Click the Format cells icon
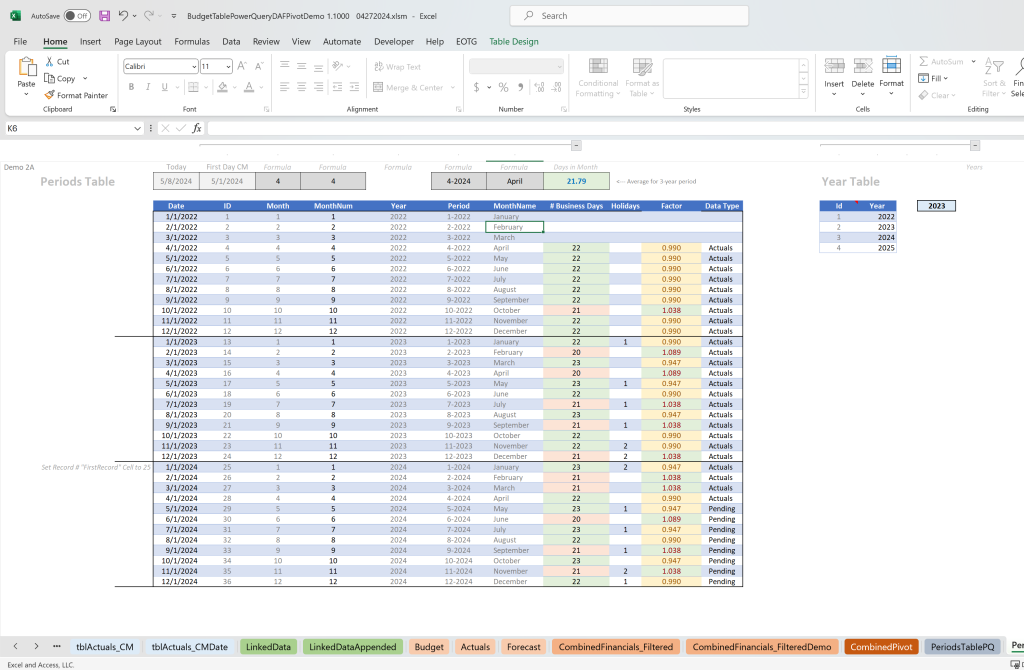The image size is (1024, 670). coord(891,66)
